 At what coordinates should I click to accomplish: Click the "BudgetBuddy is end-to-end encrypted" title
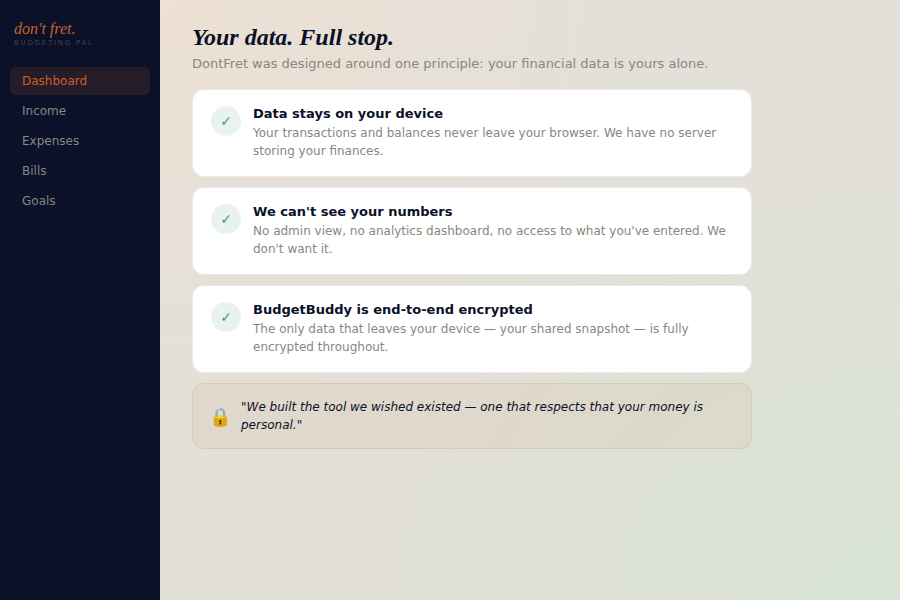pos(393,310)
